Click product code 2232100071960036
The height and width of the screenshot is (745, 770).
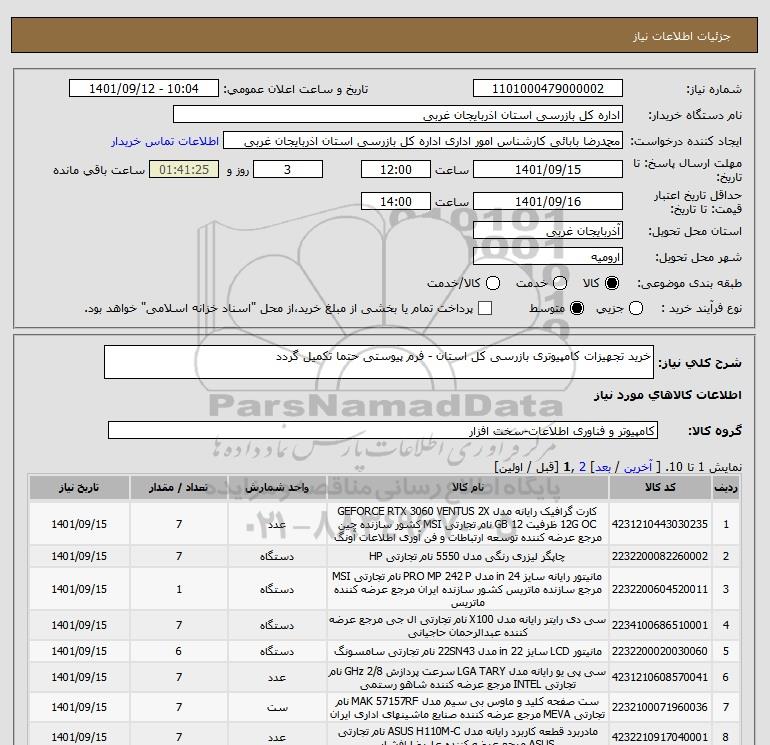click(660, 707)
